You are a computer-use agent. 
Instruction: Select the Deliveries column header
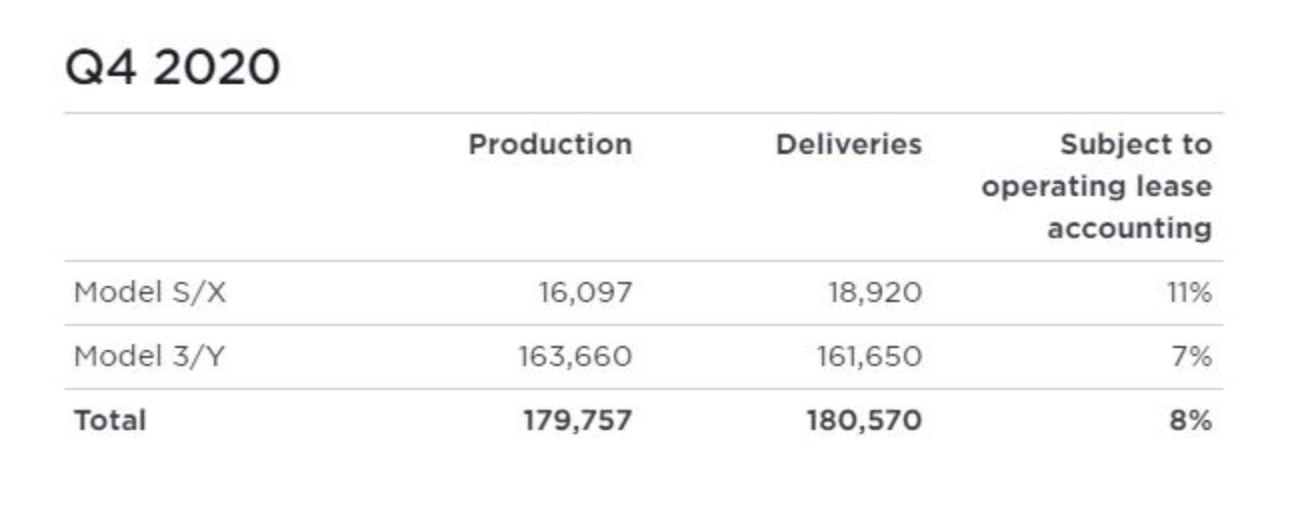point(848,145)
